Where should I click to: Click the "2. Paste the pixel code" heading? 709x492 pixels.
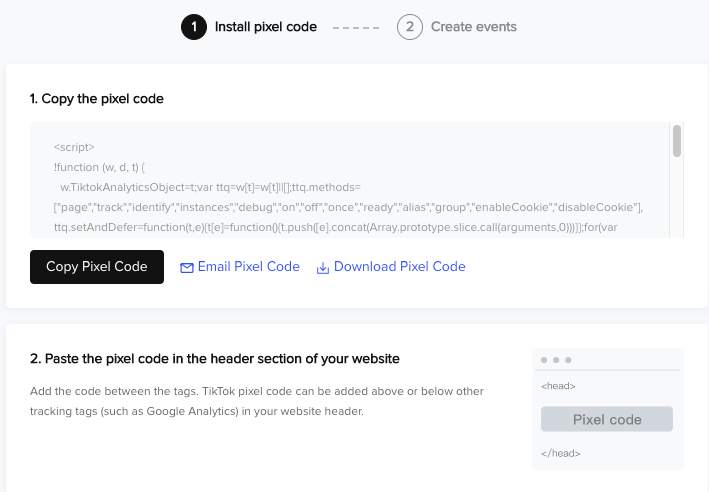[x=215, y=358]
